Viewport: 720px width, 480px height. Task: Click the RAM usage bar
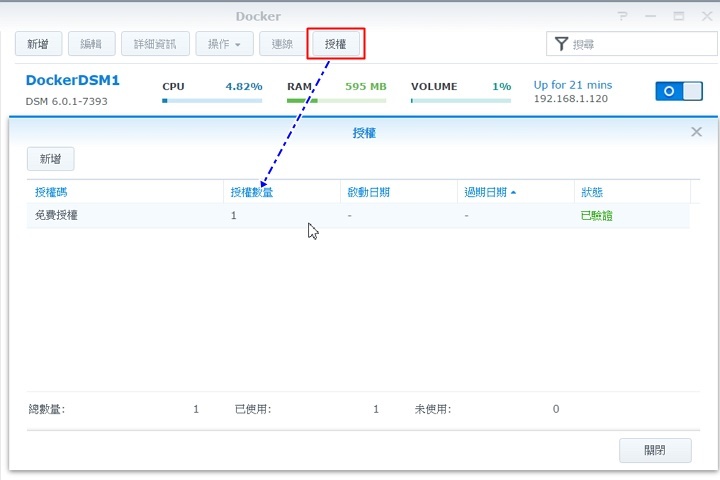[x=336, y=100]
